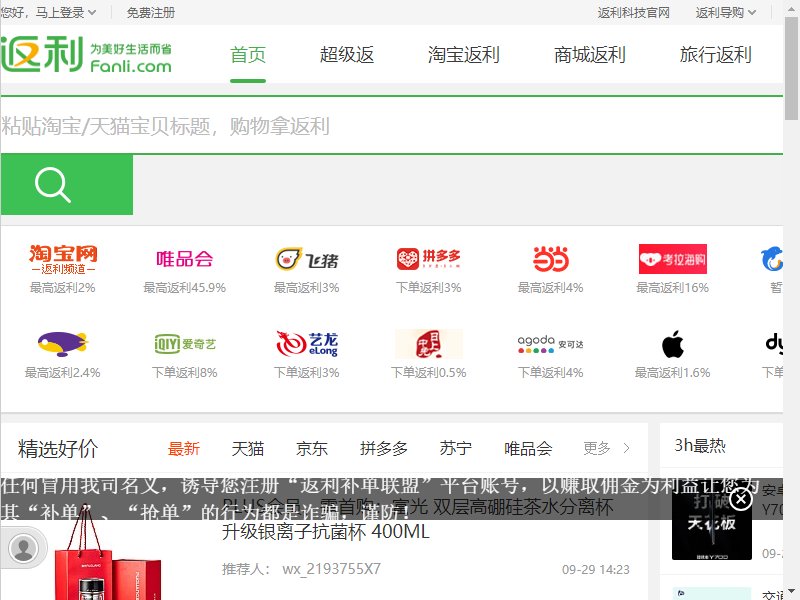800x600 pixels.
Task: Select the 最新 tab in 精选好价
Action: coord(184,448)
